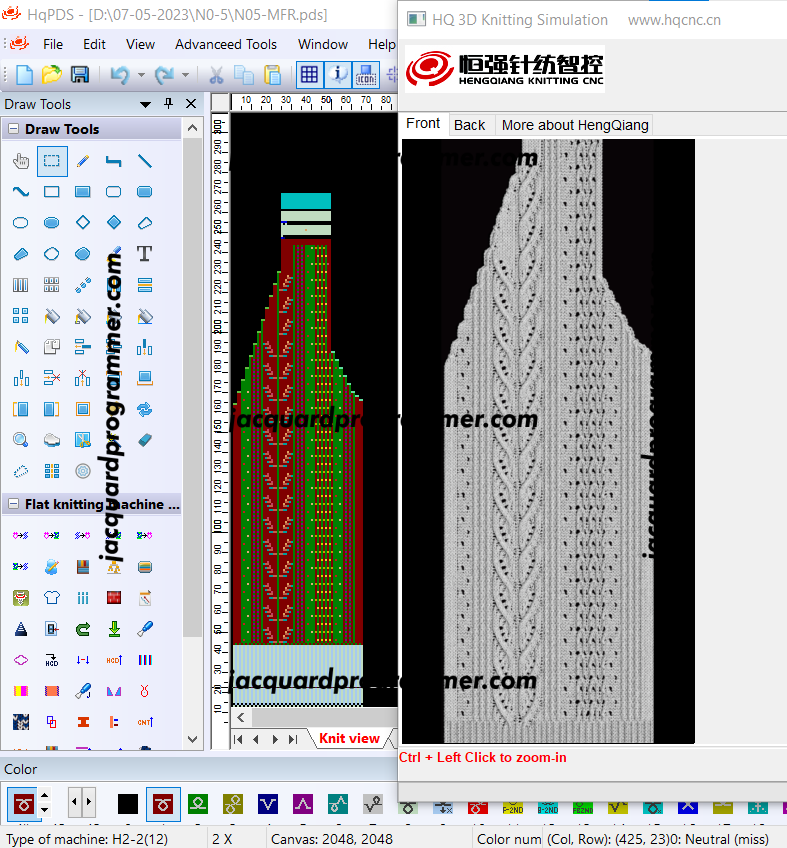787x848 pixels.
Task: Pick the black color swatch
Action: [128, 804]
